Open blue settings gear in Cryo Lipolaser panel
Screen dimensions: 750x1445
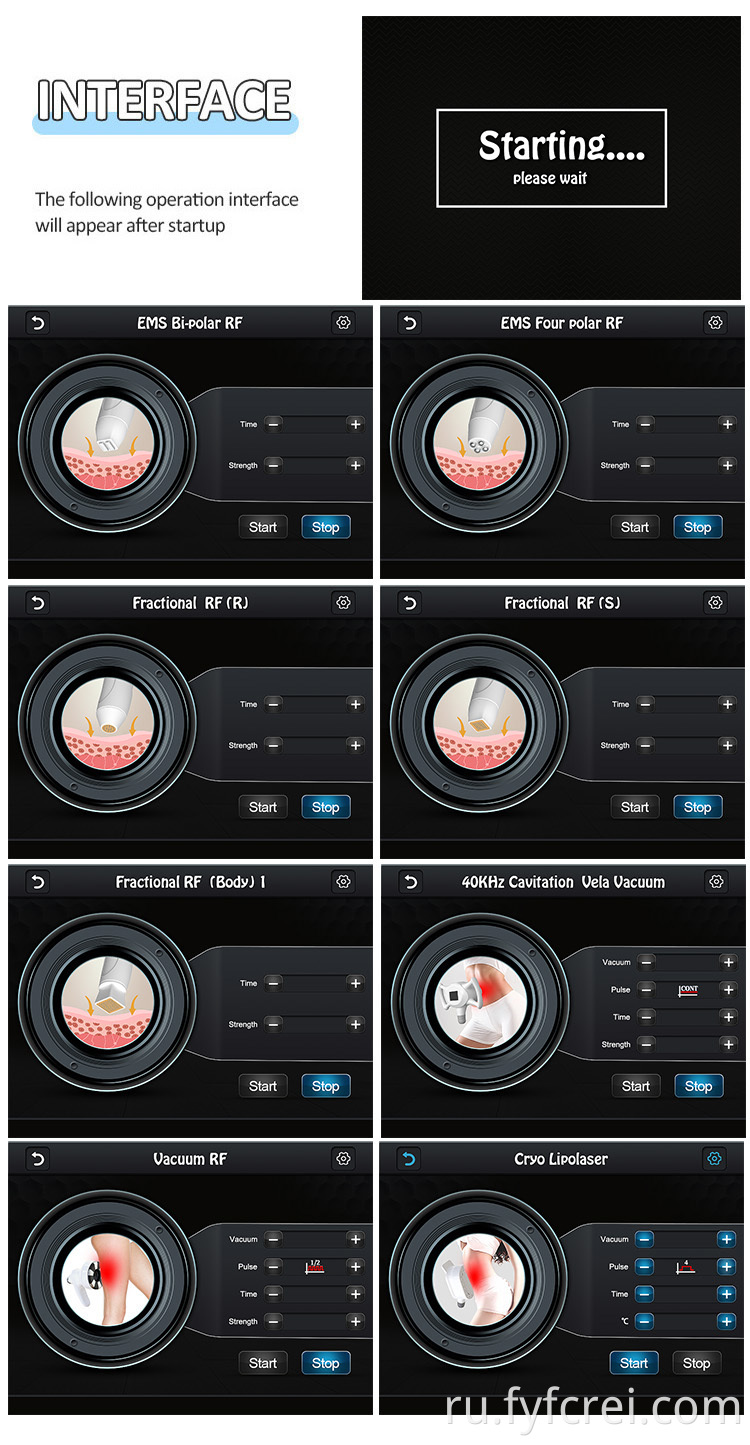[714, 1159]
